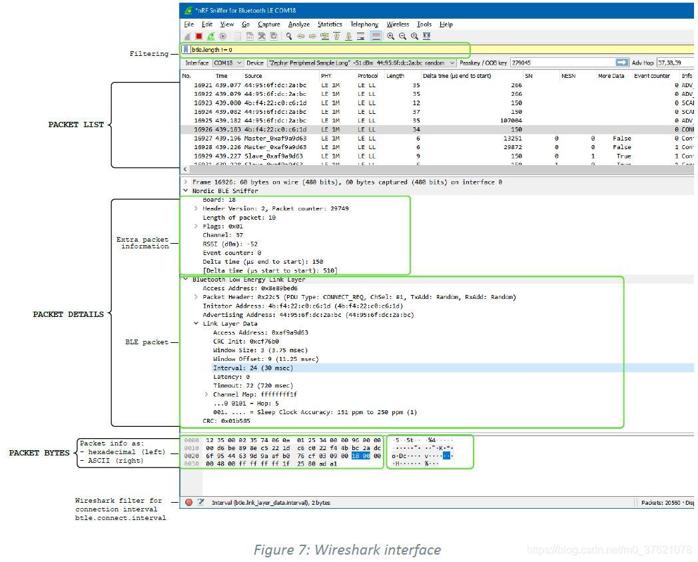
Task: Click the Zoom in toolbar icon
Action: coord(390,37)
